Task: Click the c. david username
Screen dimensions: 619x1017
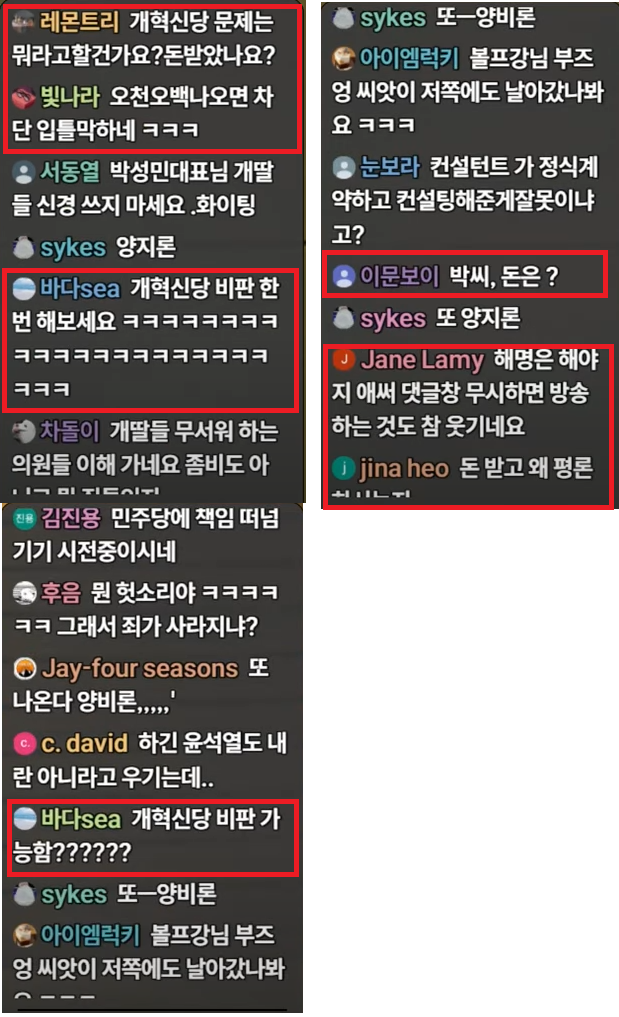Action: point(84,743)
